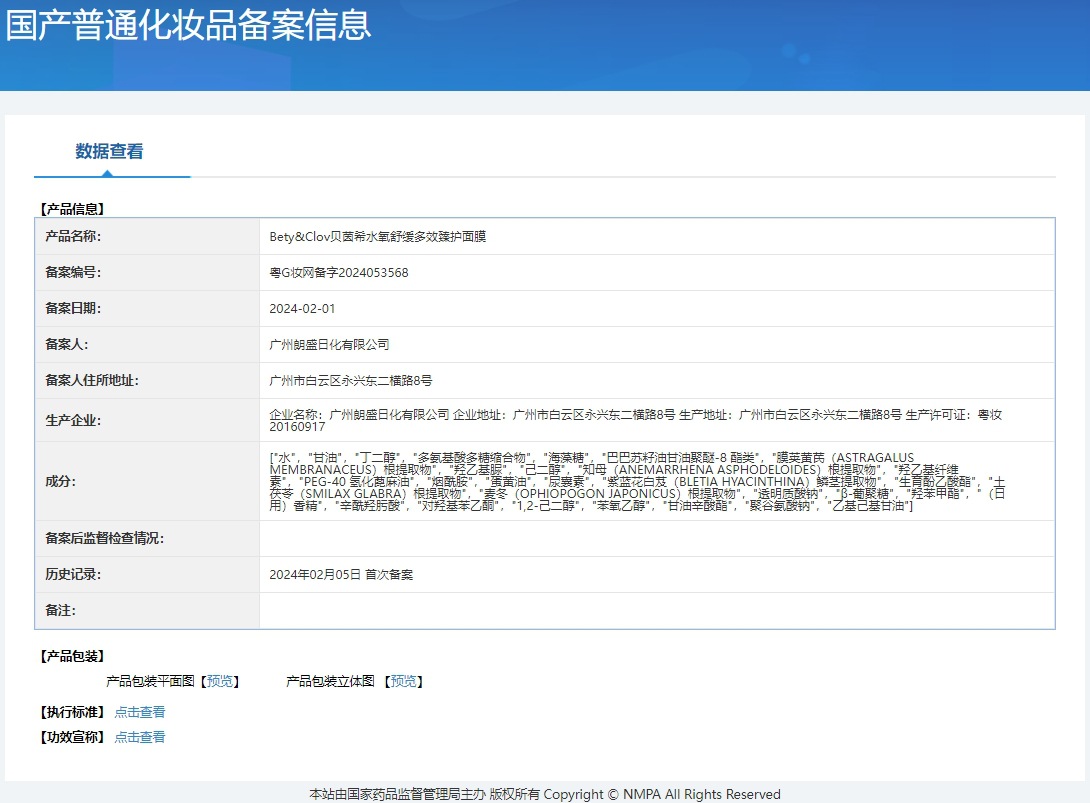Select the 备案编号 label cell

pyautogui.click(x=147, y=273)
